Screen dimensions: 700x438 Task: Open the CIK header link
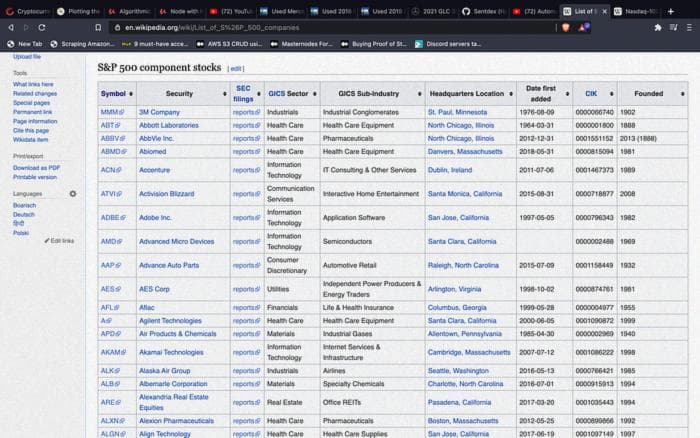click(591, 94)
